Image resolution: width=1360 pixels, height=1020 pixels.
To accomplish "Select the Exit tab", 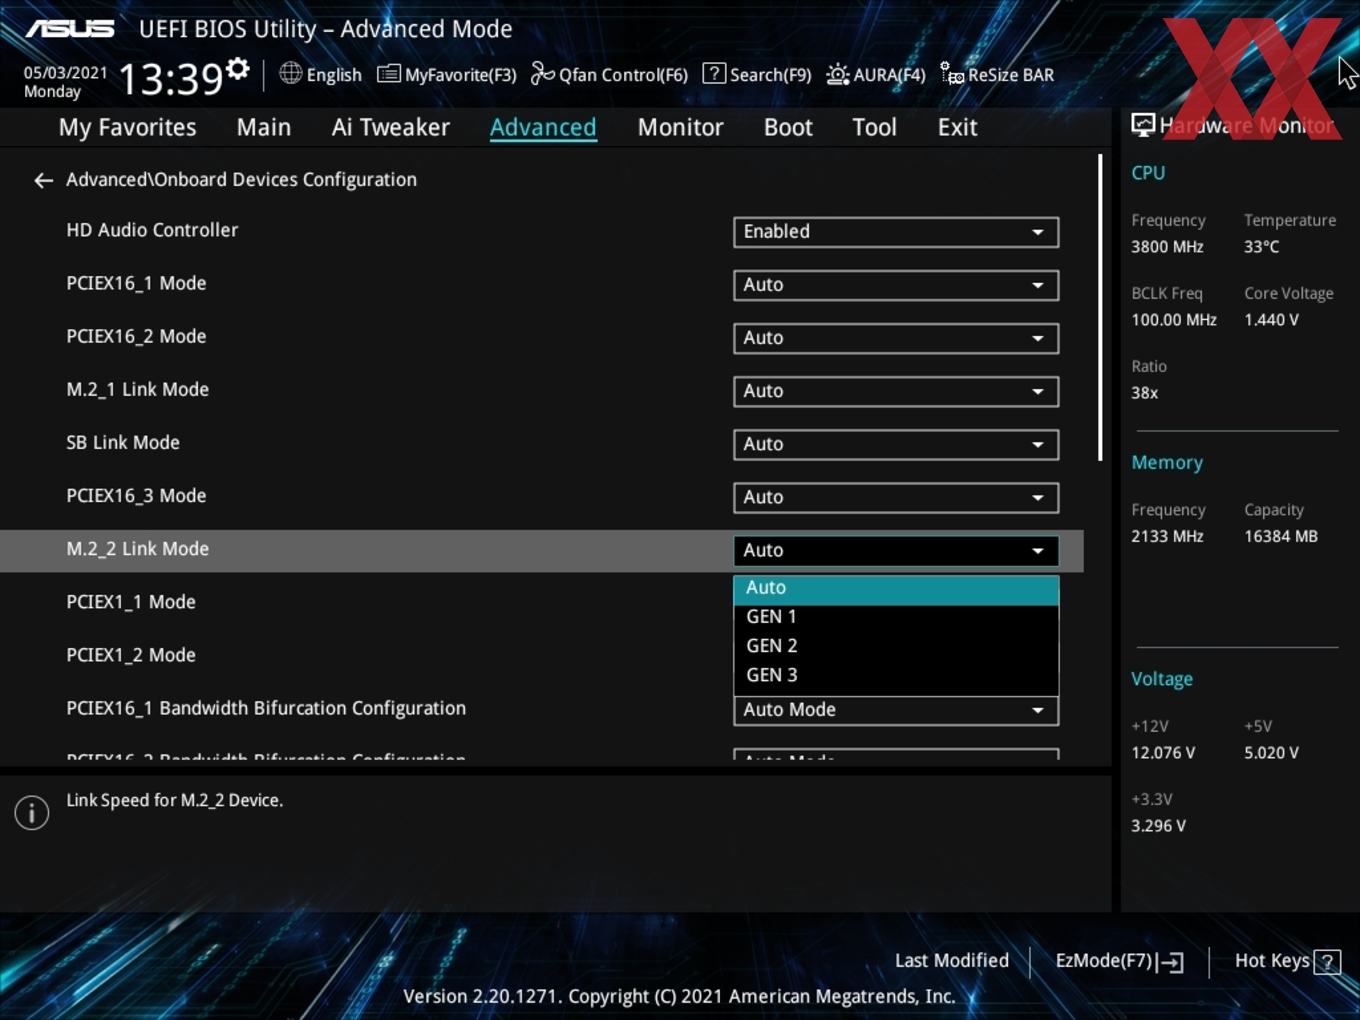I will 957,127.
